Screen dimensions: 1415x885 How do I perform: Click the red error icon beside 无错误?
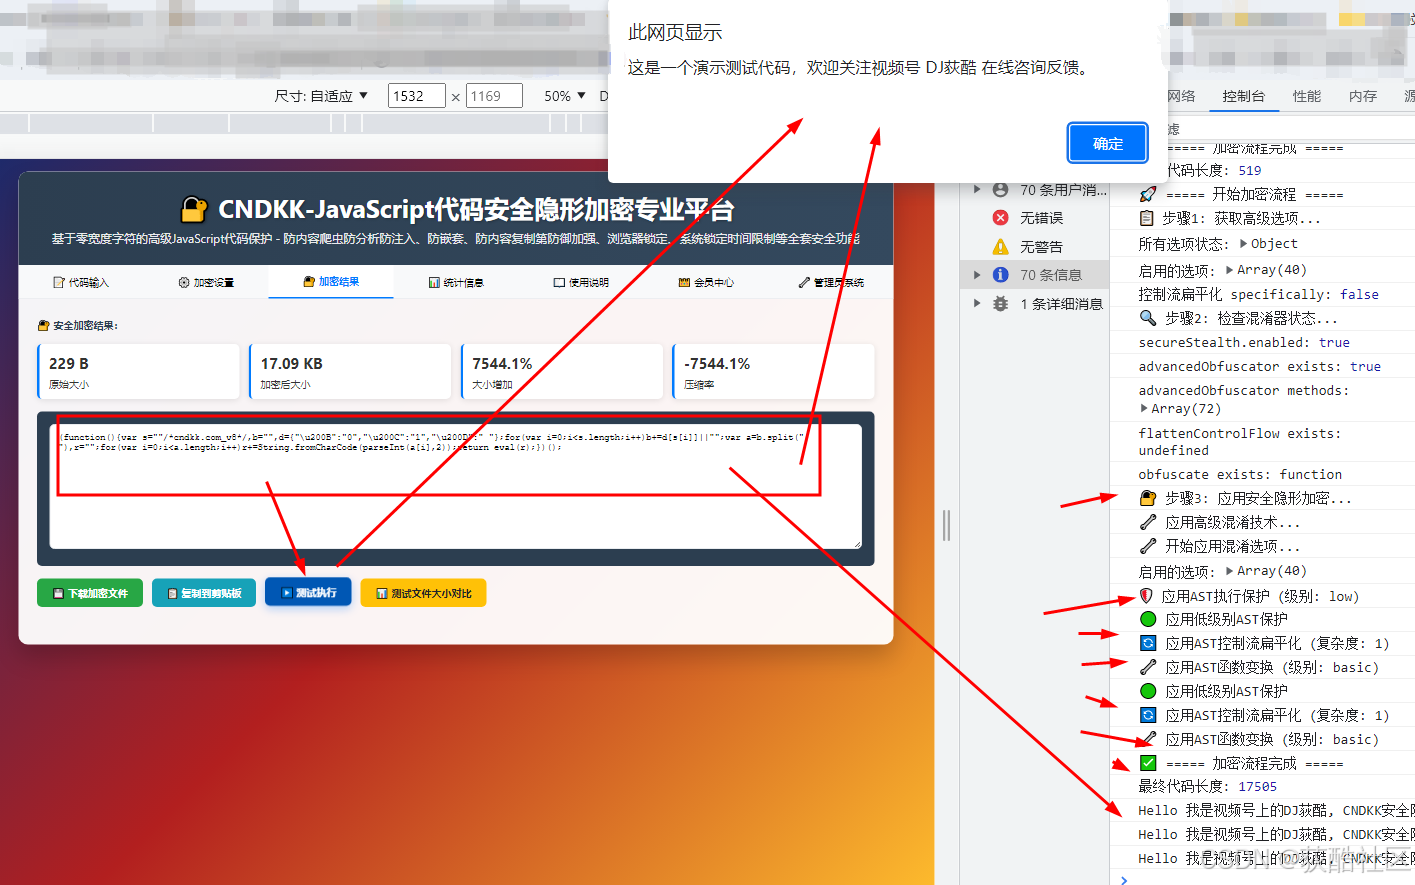click(x=1000, y=217)
